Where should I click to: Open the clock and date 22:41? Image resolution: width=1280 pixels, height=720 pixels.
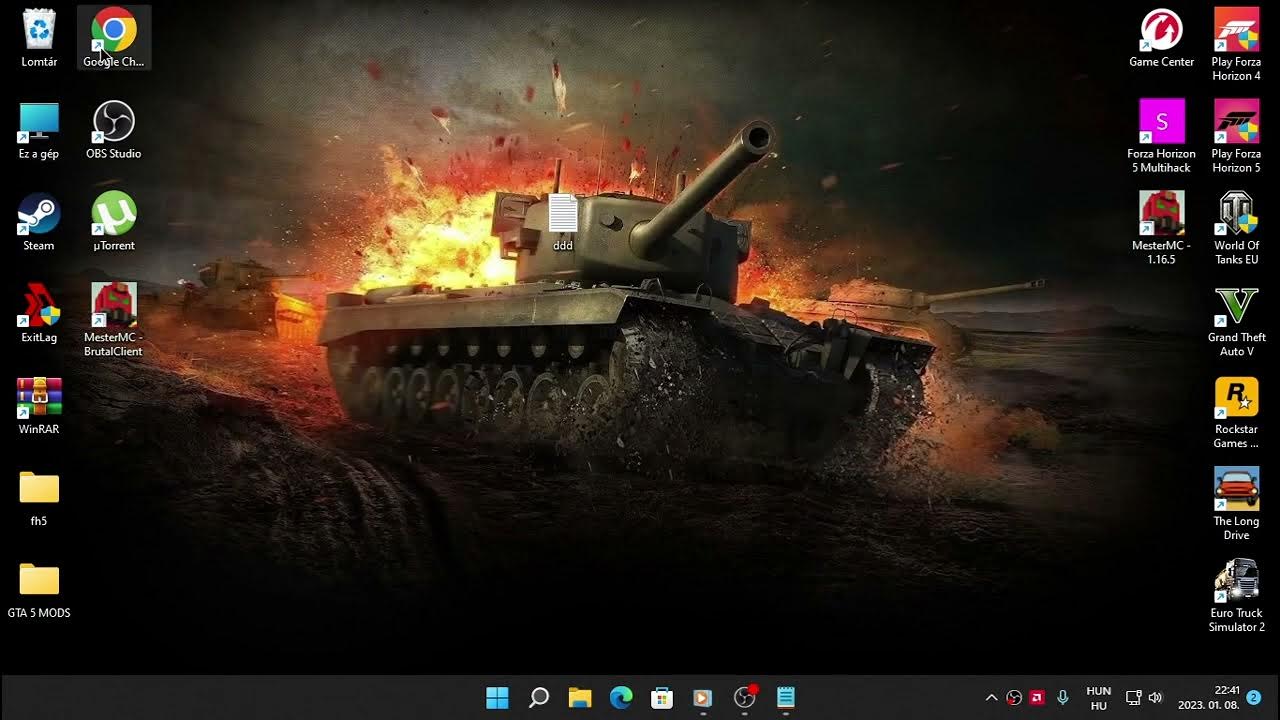pos(1209,698)
